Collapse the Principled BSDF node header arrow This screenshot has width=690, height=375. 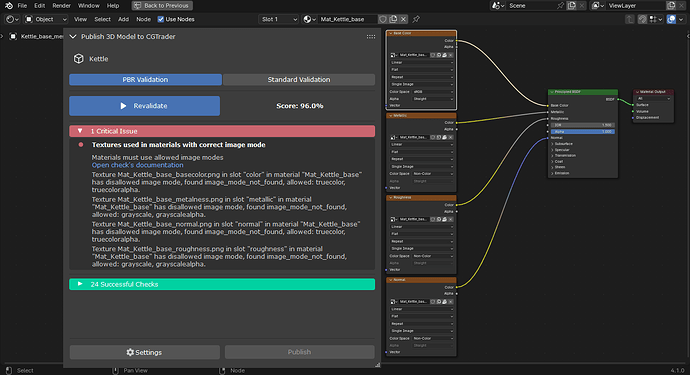click(x=551, y=92)
